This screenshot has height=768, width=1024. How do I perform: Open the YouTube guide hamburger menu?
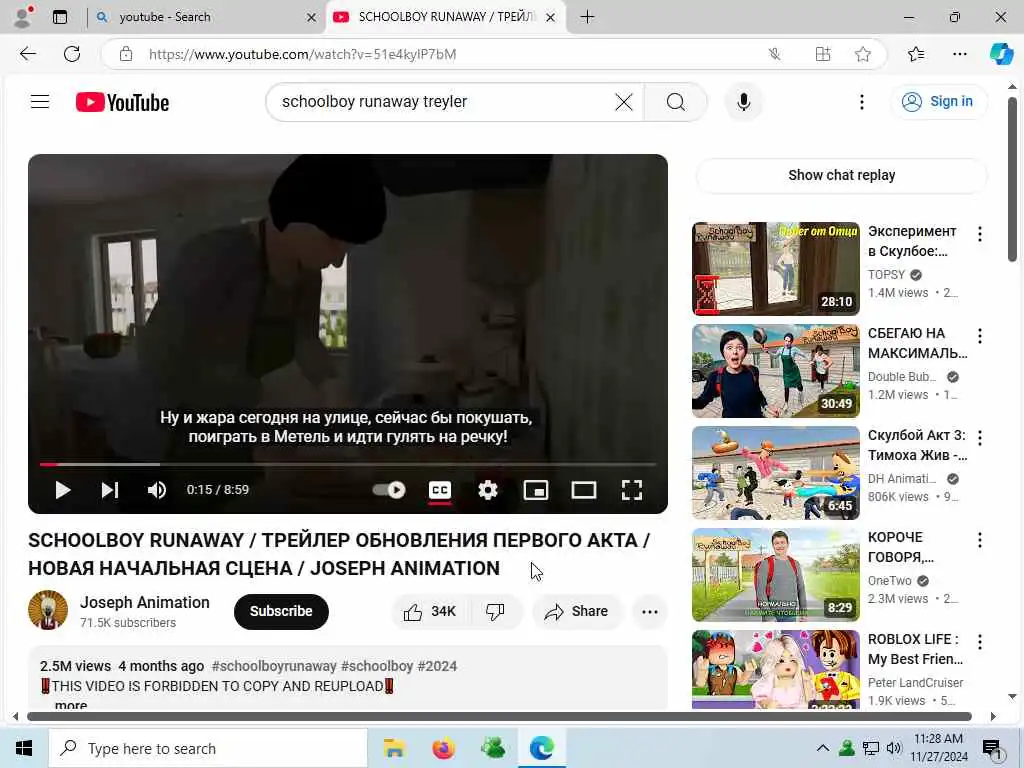point(40,102)
